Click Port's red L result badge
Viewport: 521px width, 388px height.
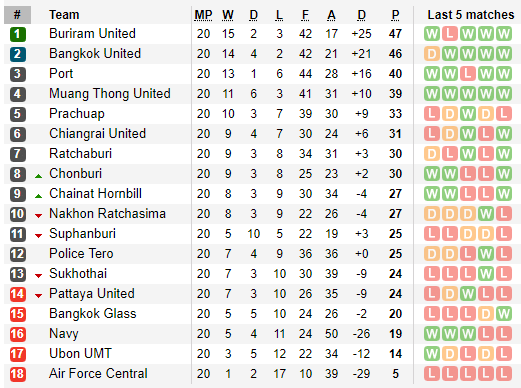click(468, 74)
